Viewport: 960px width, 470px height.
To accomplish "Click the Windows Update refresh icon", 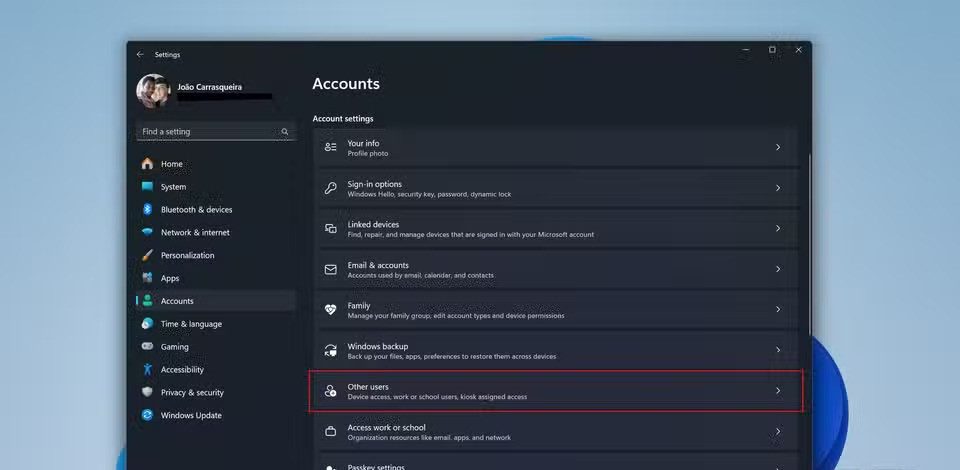I will click(147, 415).
